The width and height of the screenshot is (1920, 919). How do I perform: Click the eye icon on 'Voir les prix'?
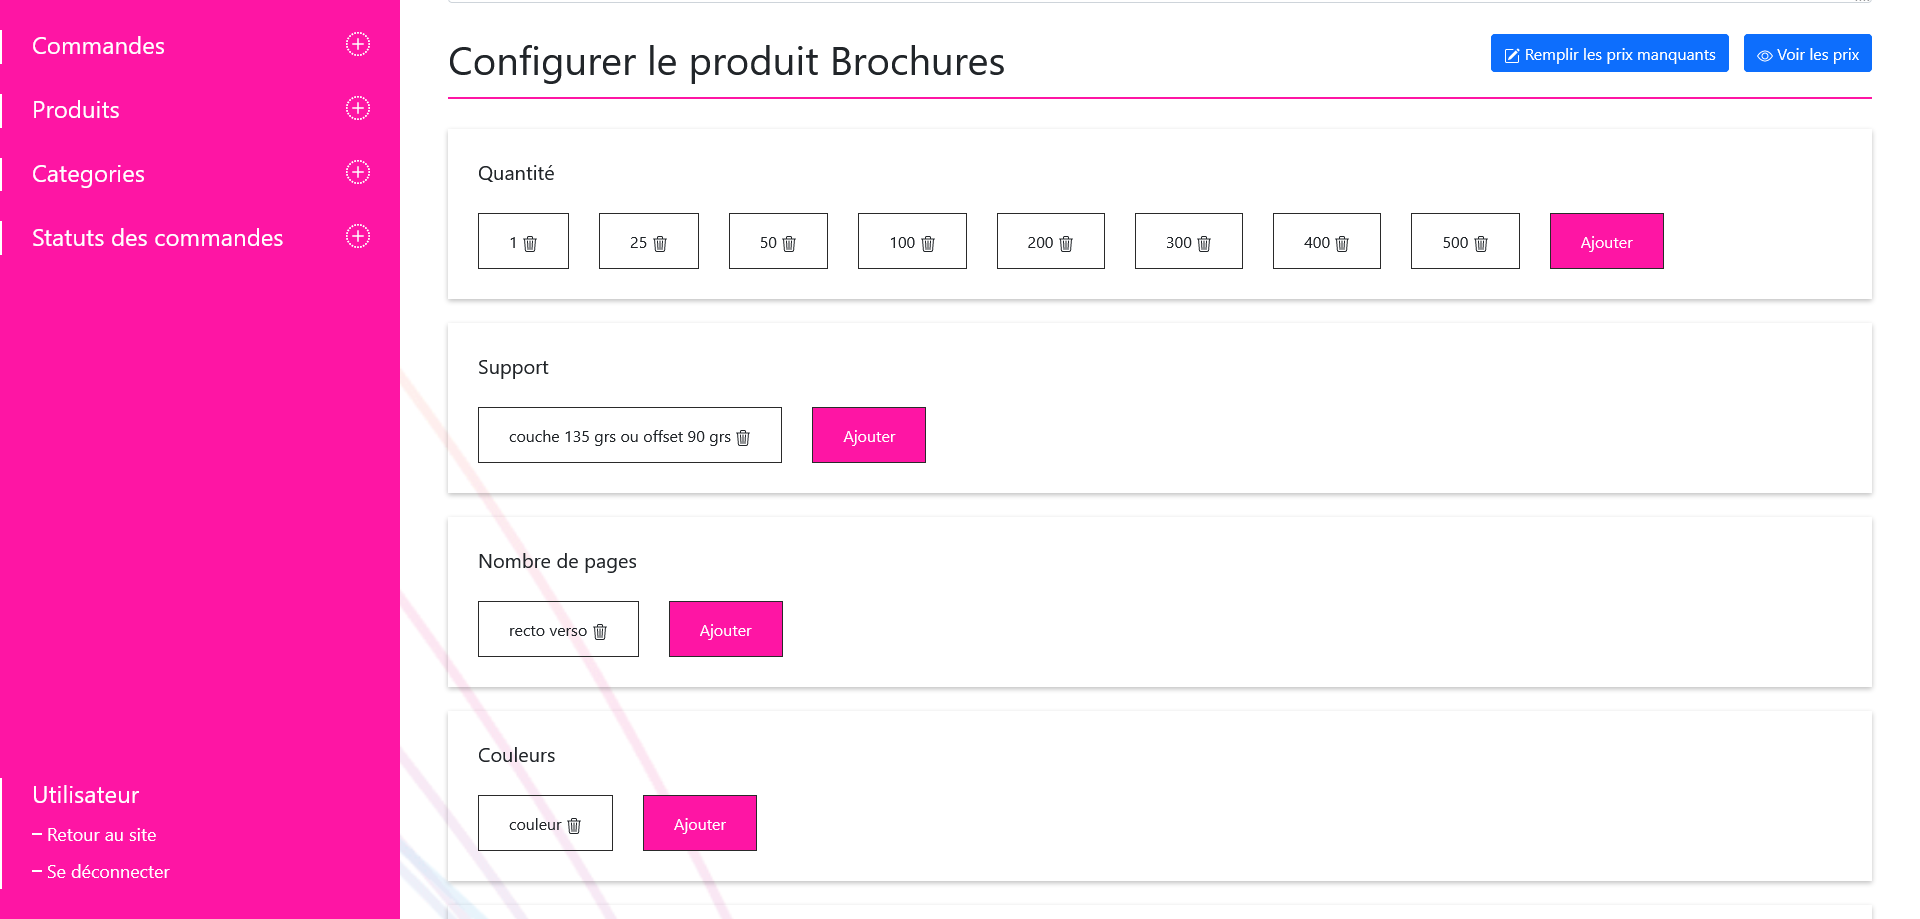point(1764,53)
